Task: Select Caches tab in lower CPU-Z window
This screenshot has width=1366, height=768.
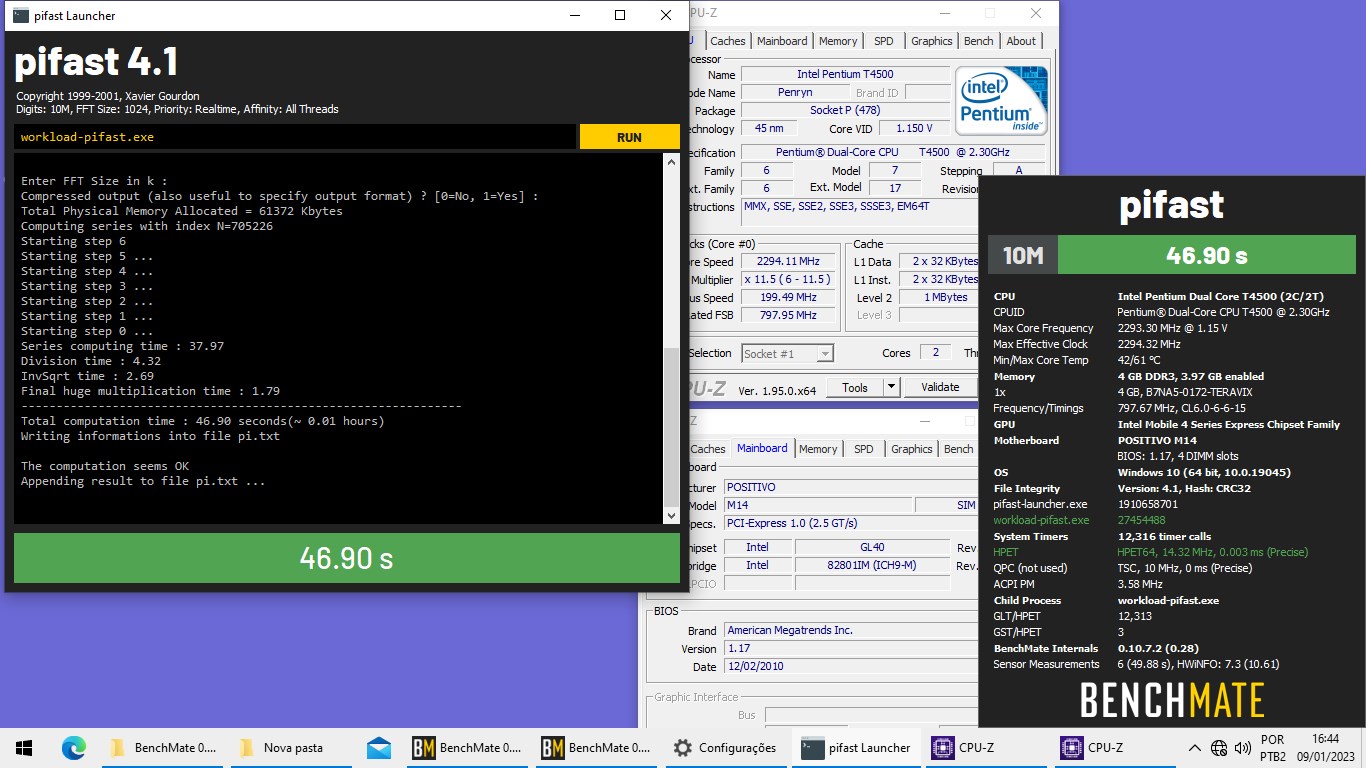Action: click(x=708, y=449)
